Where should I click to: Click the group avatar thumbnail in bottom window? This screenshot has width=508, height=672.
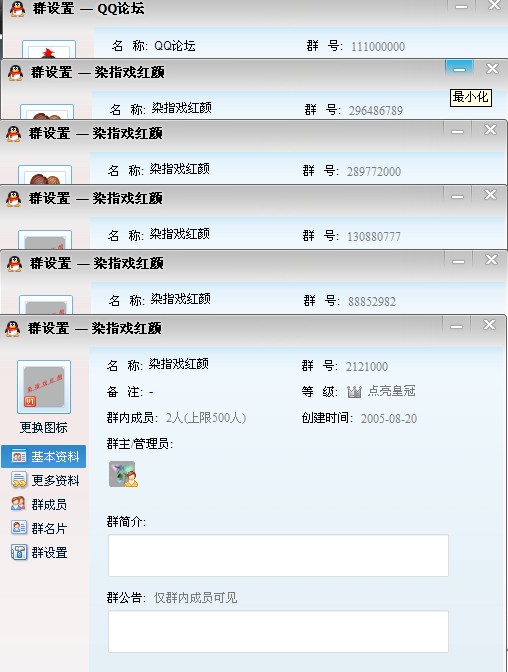click(44, 387)
